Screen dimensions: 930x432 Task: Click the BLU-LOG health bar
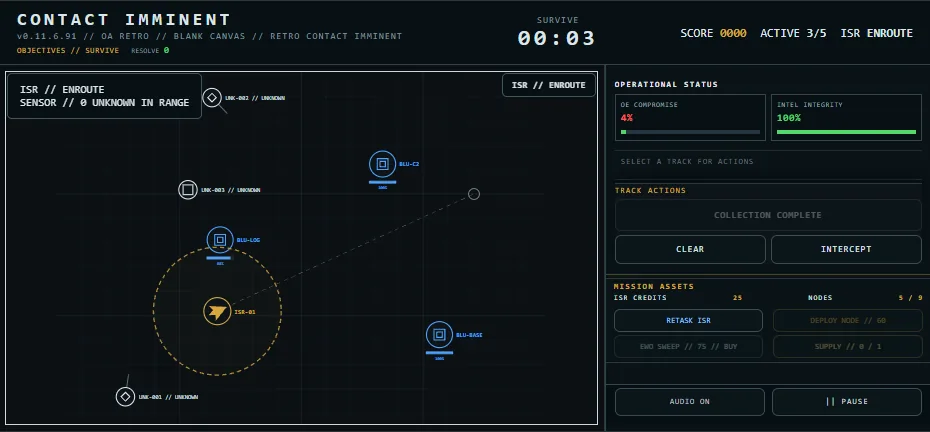coord(219,258)
